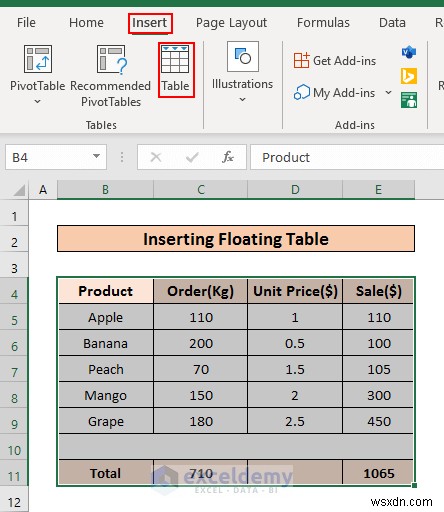Image resolution: width=444 pixels, height=512 pixels.
Task: Click the Mango cell
Action: [x=106, y=395]
